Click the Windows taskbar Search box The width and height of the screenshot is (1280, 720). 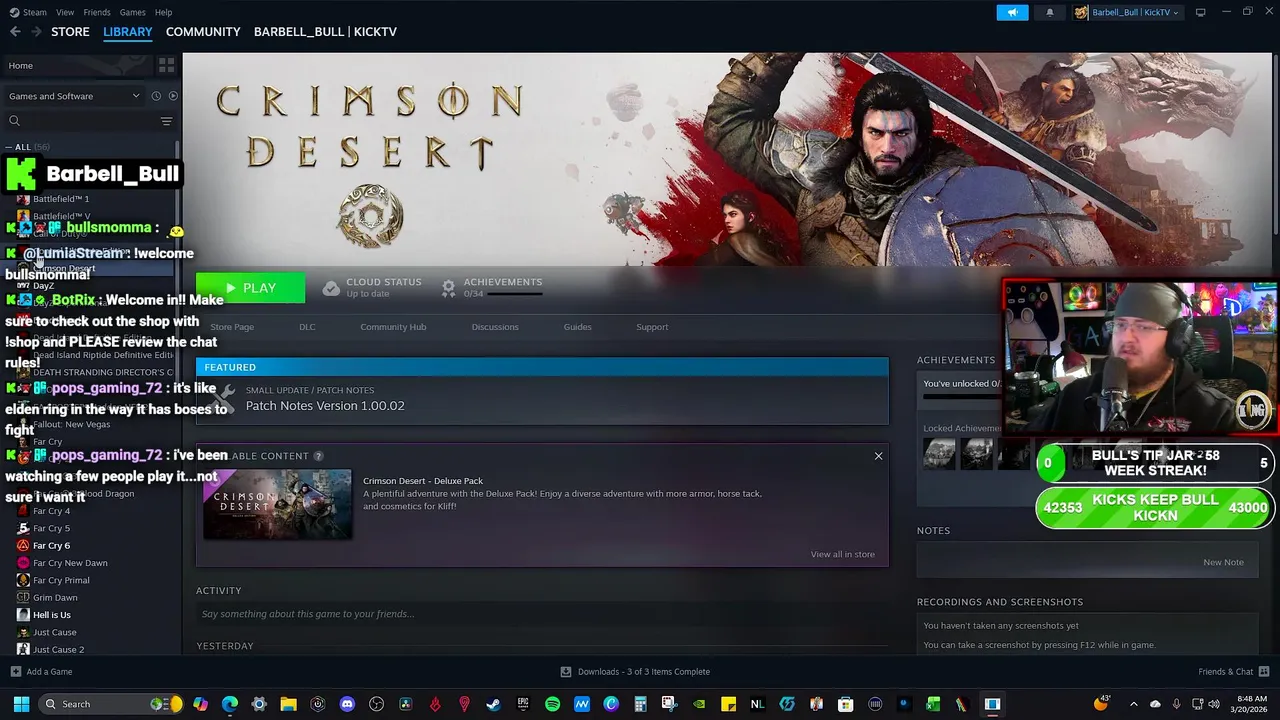click(x=111, y=704)
